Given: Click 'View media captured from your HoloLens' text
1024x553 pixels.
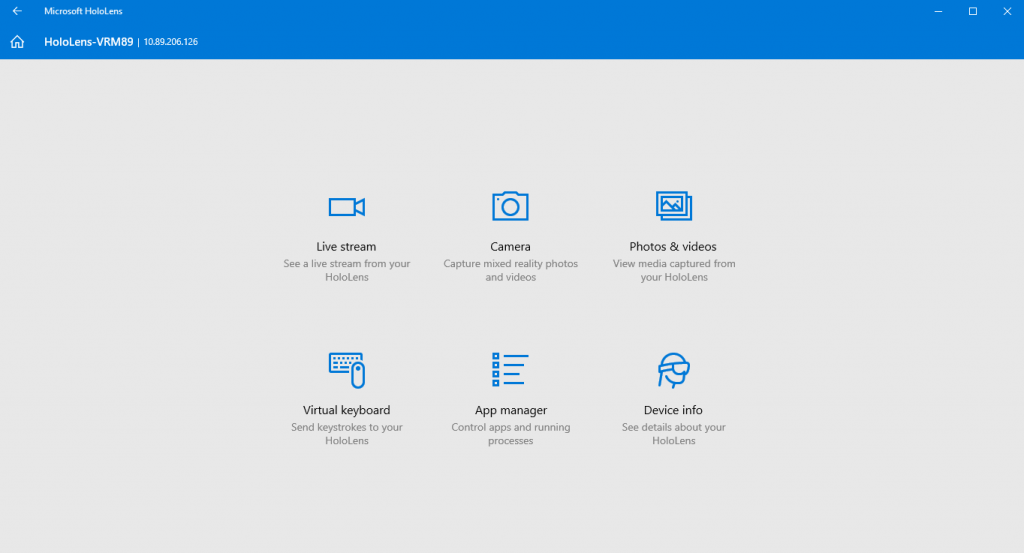Looking at the screenshot, I should (674, 270).
